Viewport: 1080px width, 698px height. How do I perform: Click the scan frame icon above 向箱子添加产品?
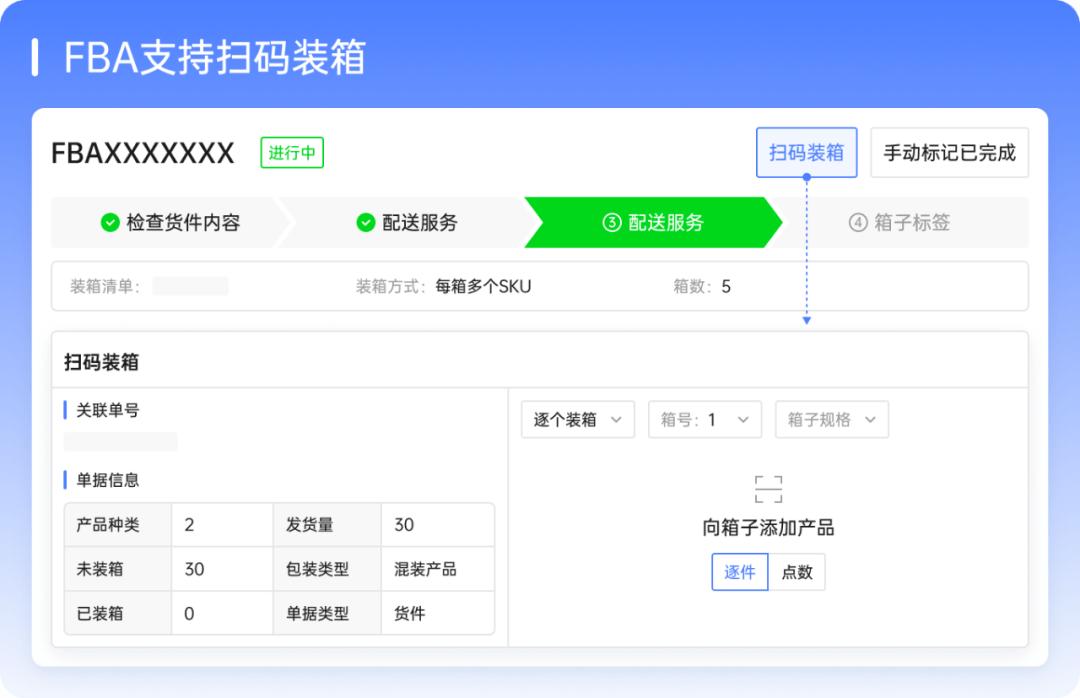click(x=768, y=489)
